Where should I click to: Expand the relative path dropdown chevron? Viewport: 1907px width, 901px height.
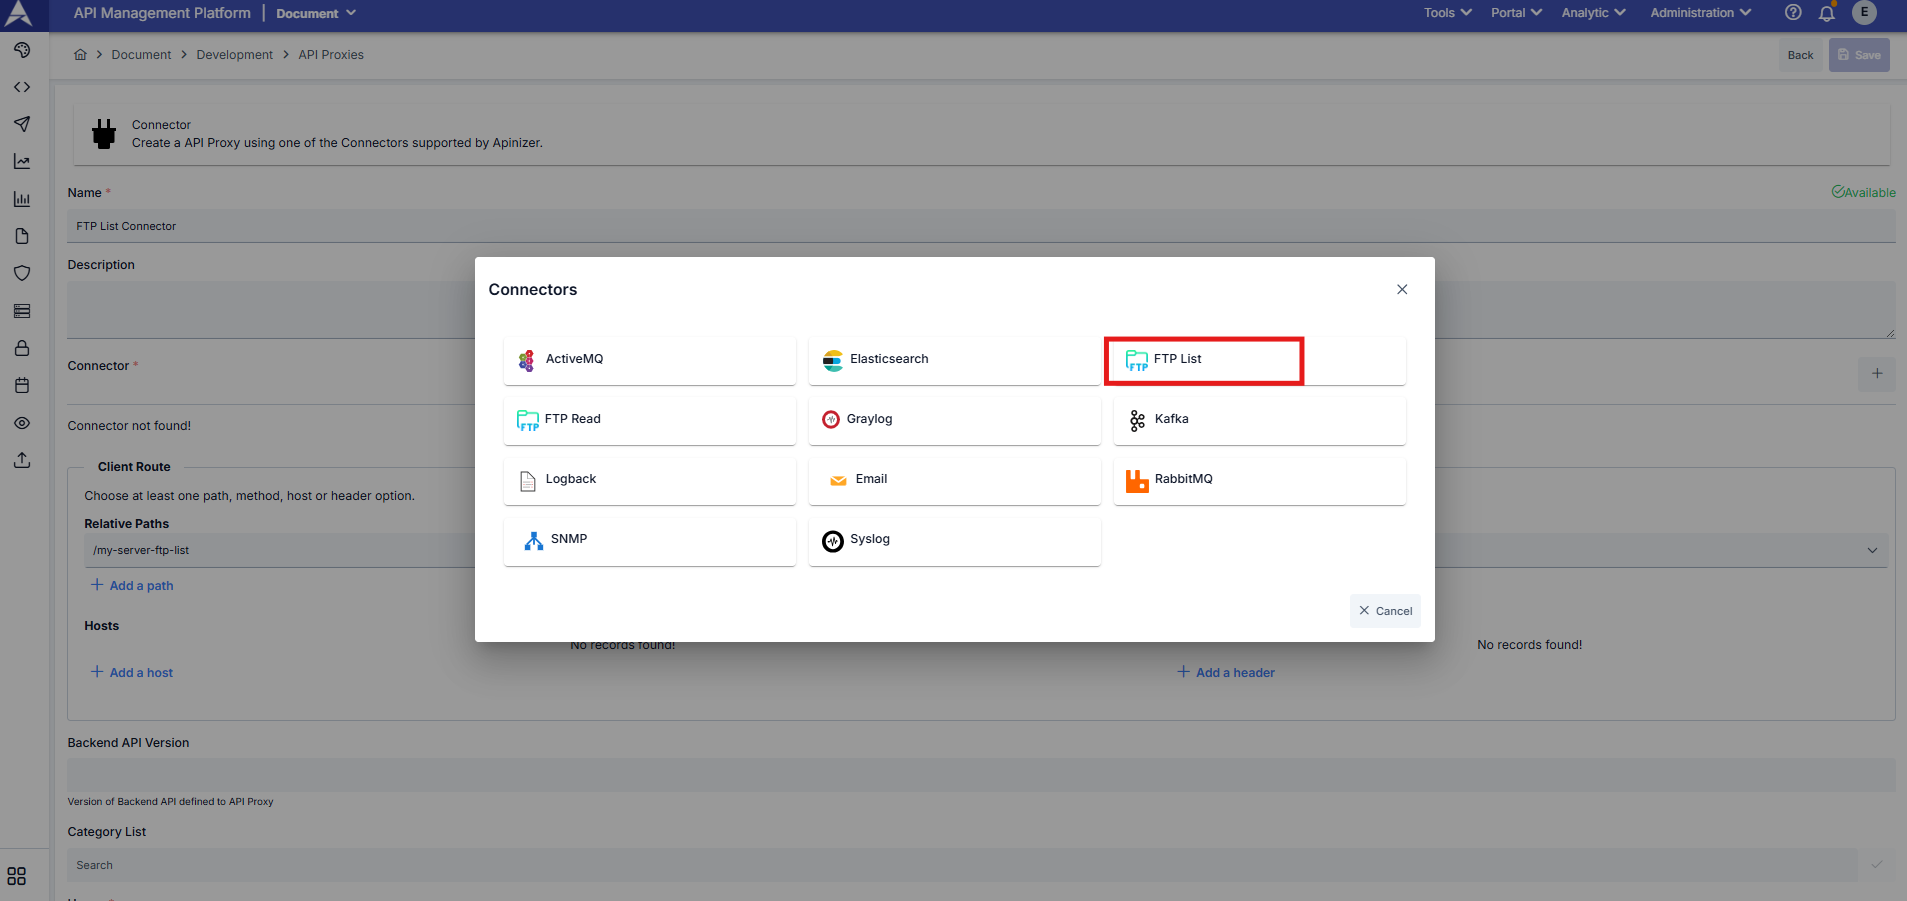coord(1871,549)
